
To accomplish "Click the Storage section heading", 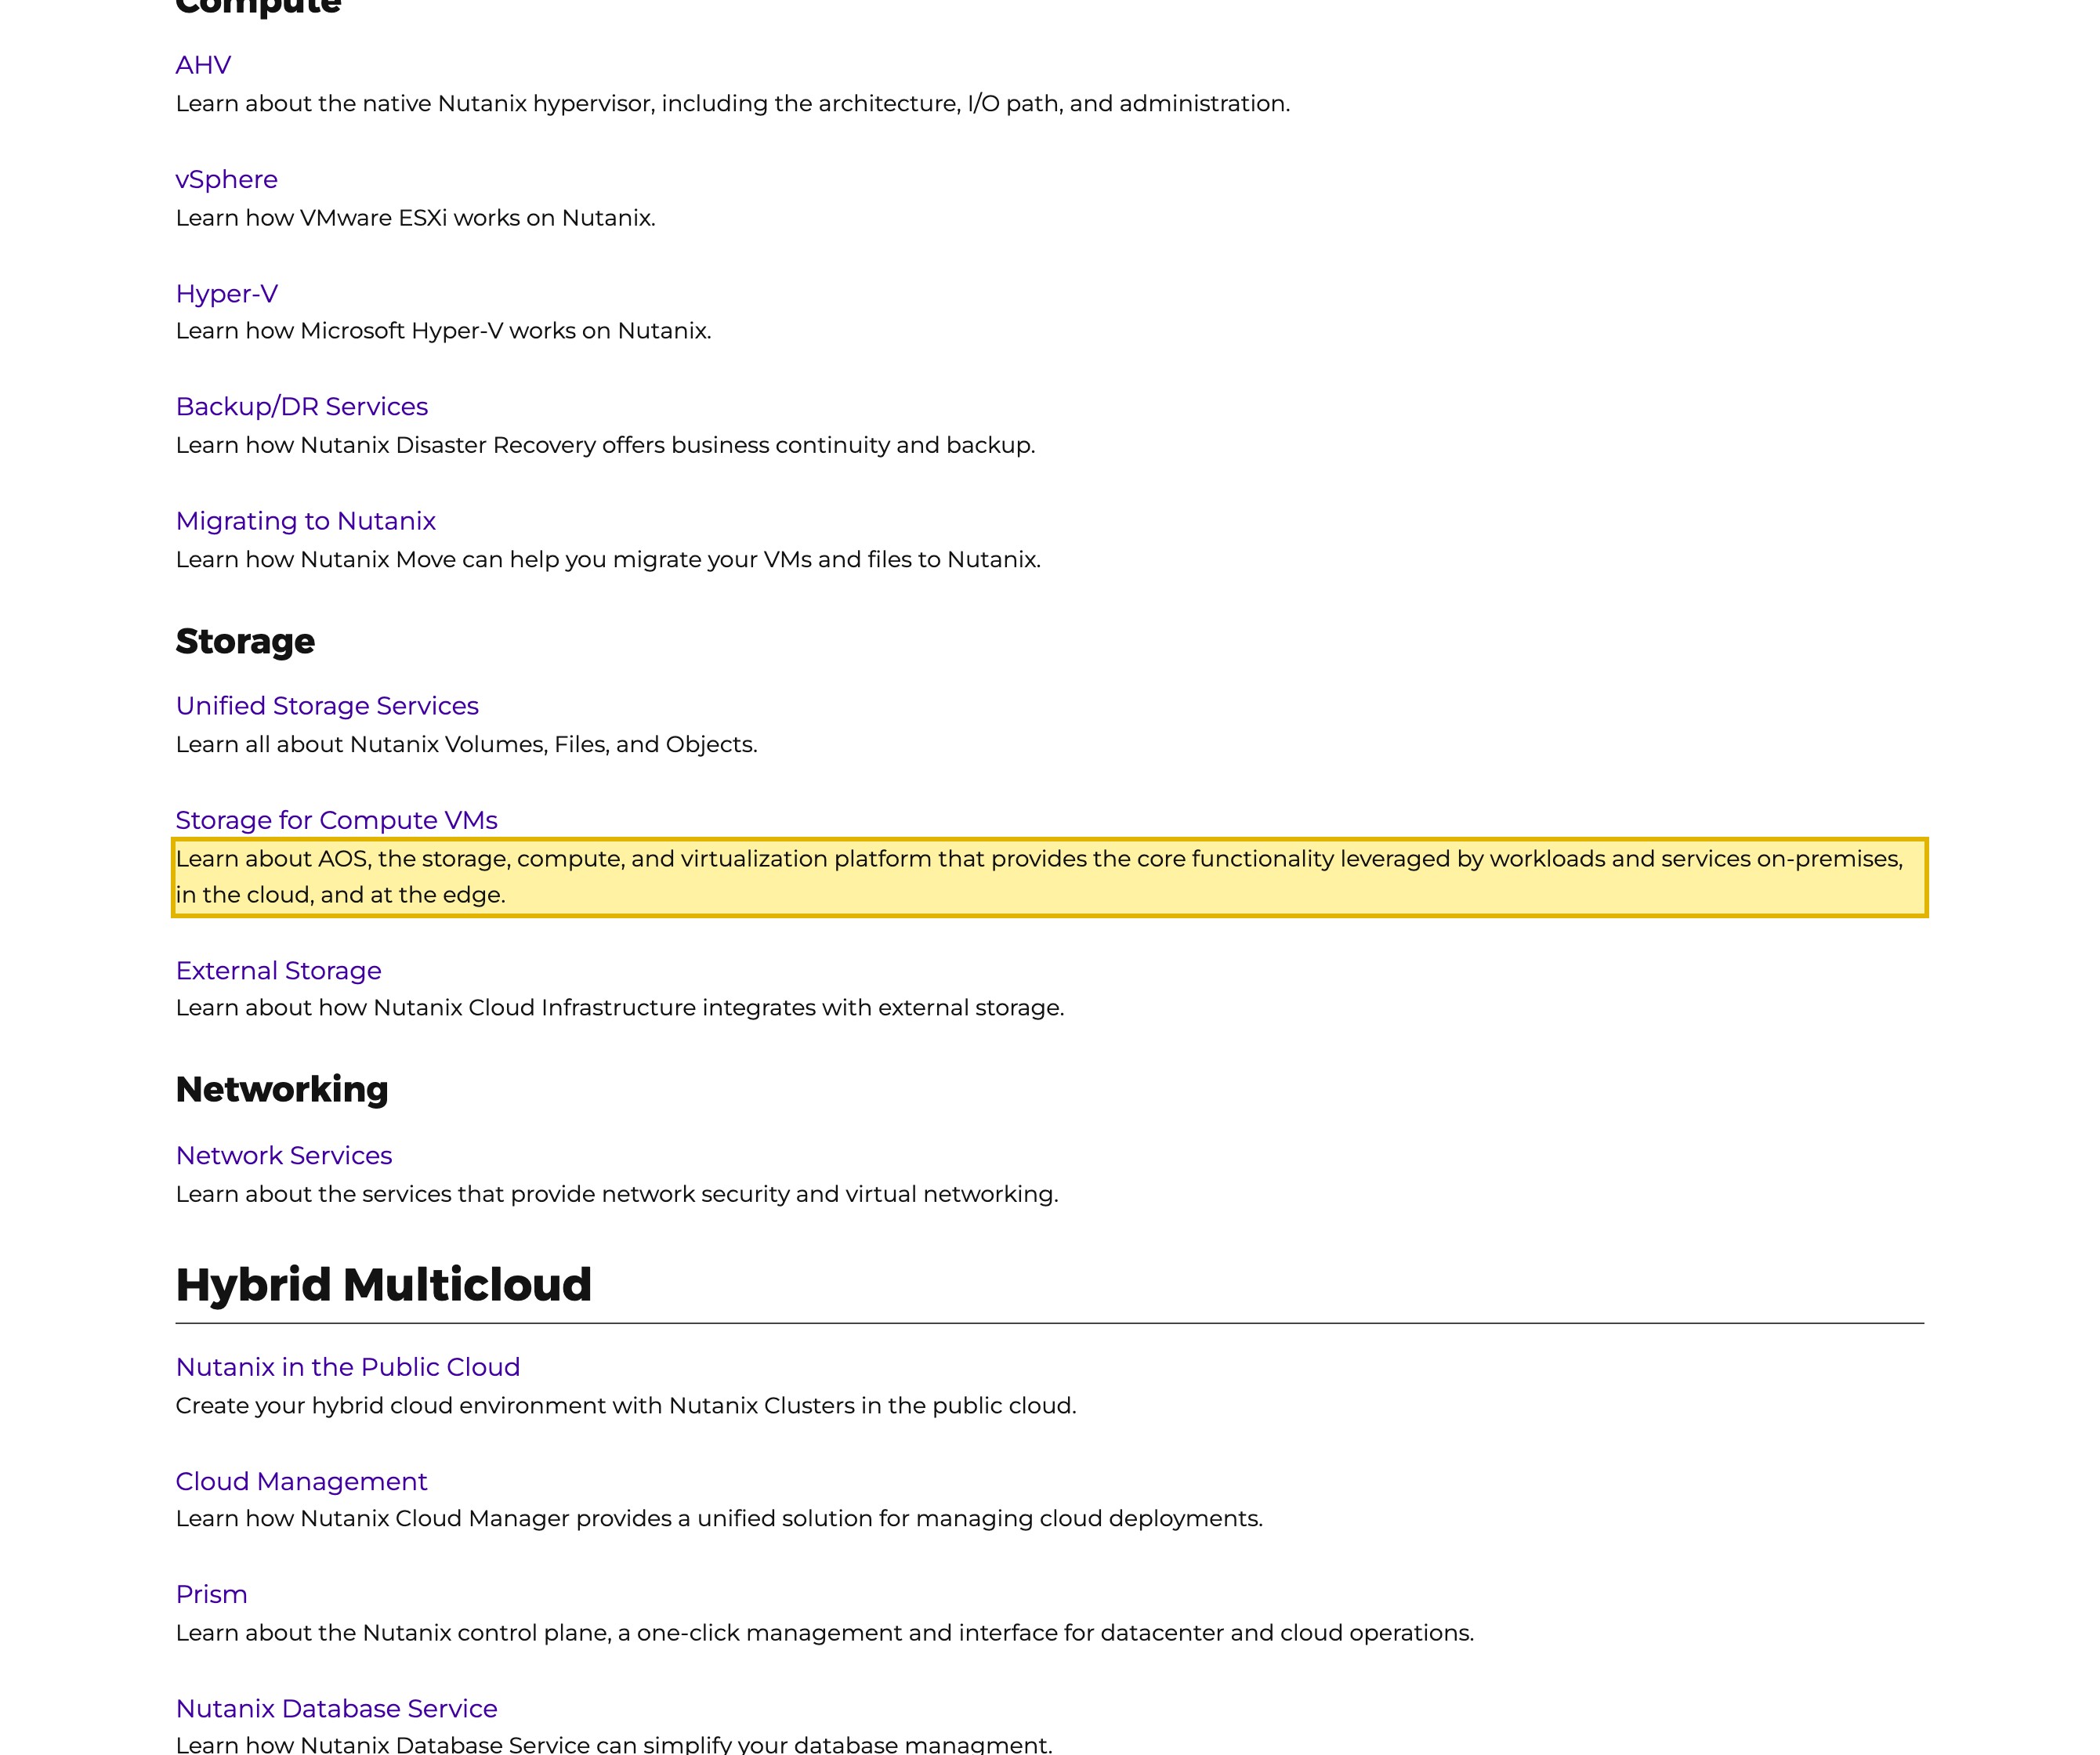I will coord(245,641).
